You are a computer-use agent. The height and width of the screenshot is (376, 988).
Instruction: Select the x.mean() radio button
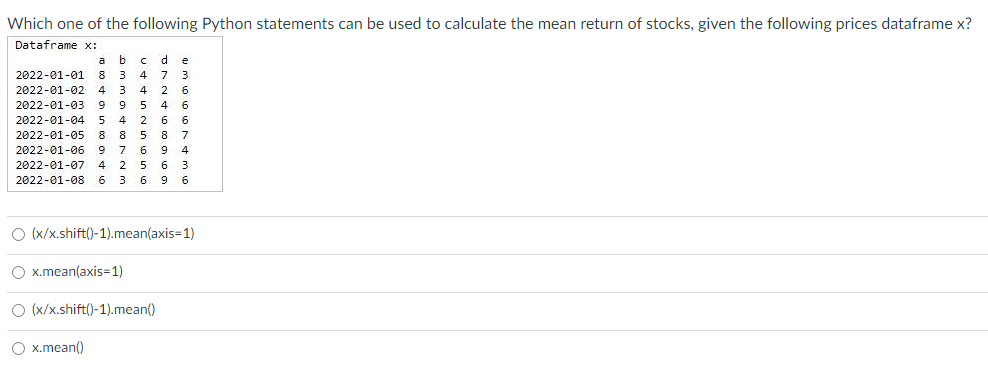19,348
